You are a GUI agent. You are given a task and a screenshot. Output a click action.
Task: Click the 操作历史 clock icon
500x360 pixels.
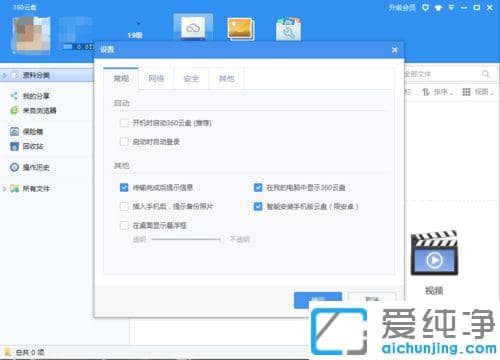(14, 167)
